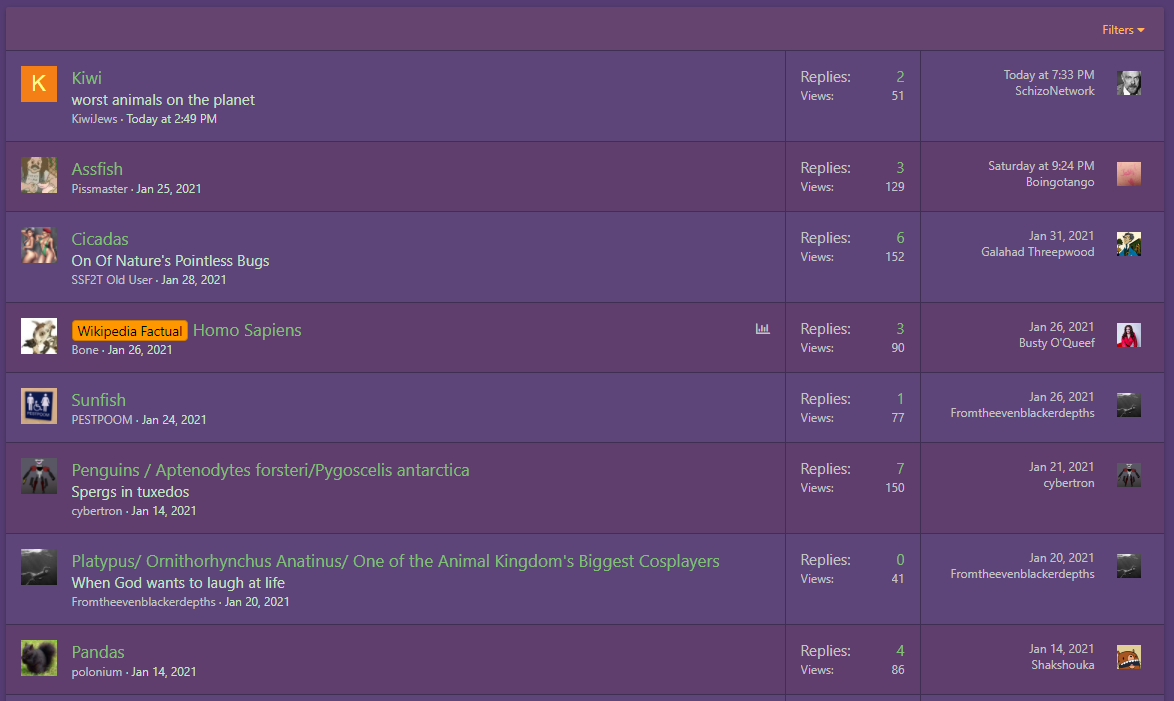Viewport: 1174px width, 701px height.
Task: Click the Shakshouka last poster name
Action: coord(1062,665)
